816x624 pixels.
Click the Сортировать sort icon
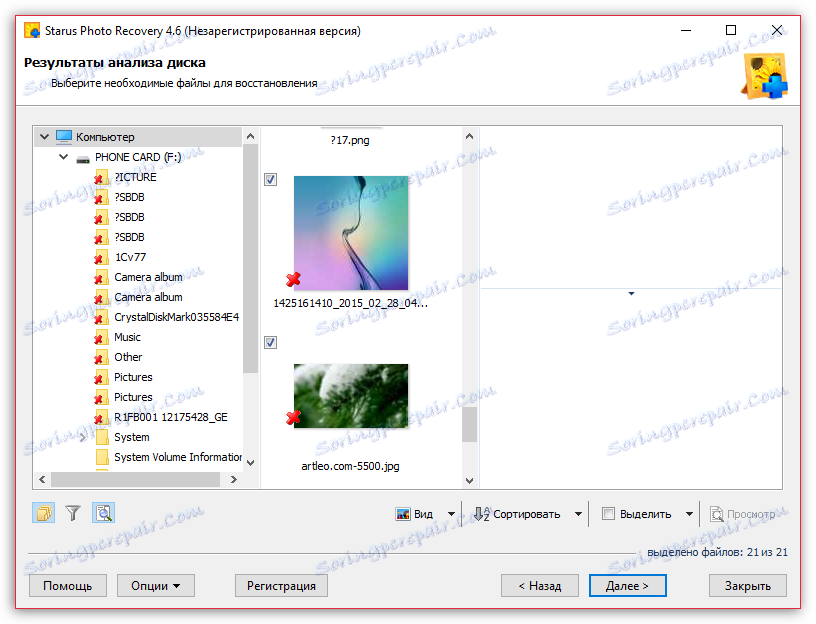tap(482, 514)
